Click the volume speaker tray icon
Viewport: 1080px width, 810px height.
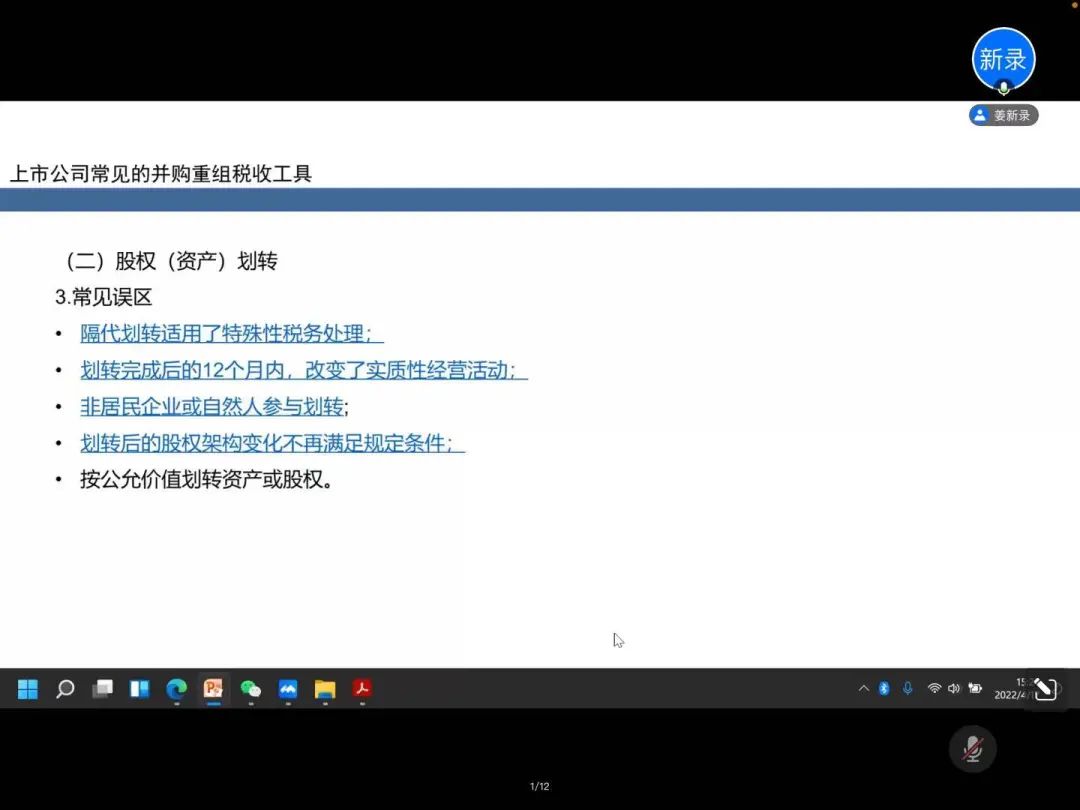[x=954, y=689]
